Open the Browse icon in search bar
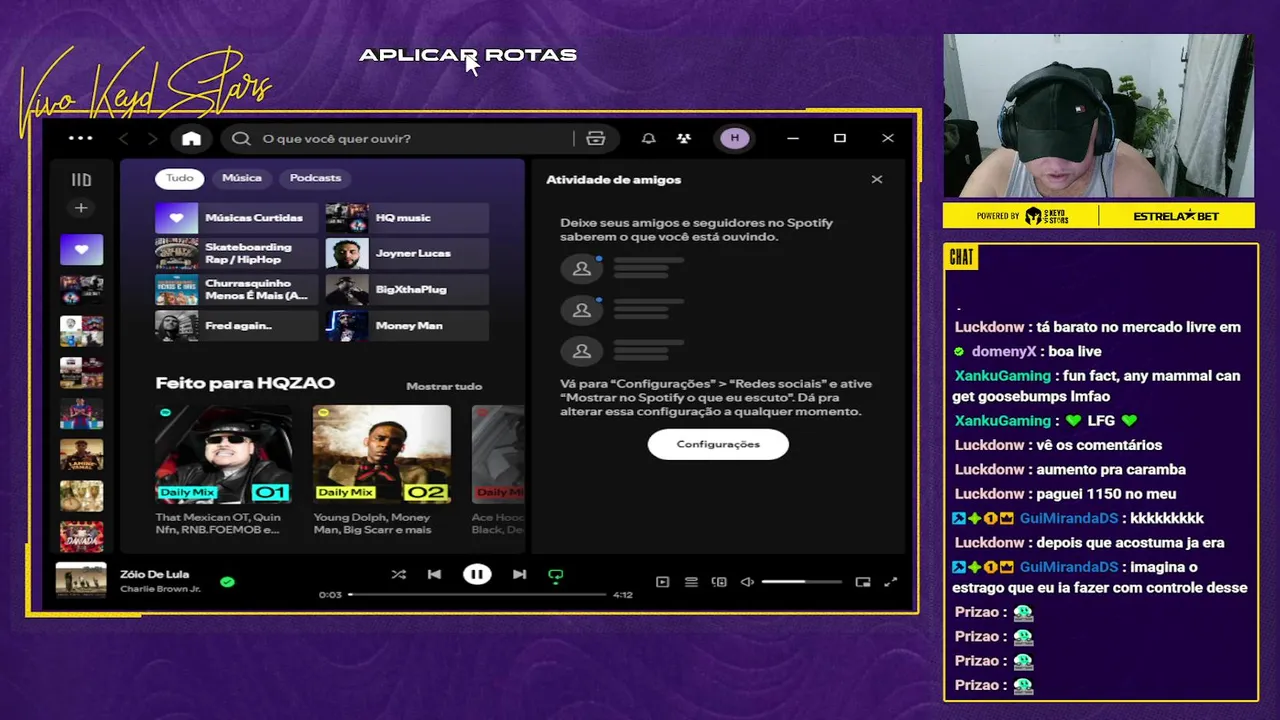The width and height of the screenshot is (1280, 720). [596, 139]
